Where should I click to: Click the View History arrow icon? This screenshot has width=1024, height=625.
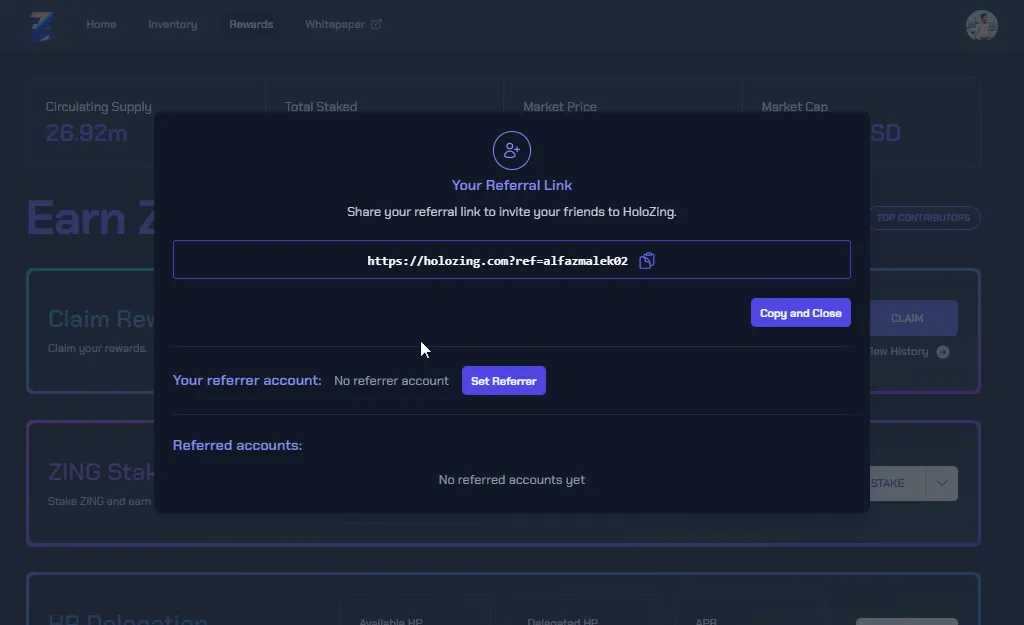pyautogui.click(x=942, y=352)
